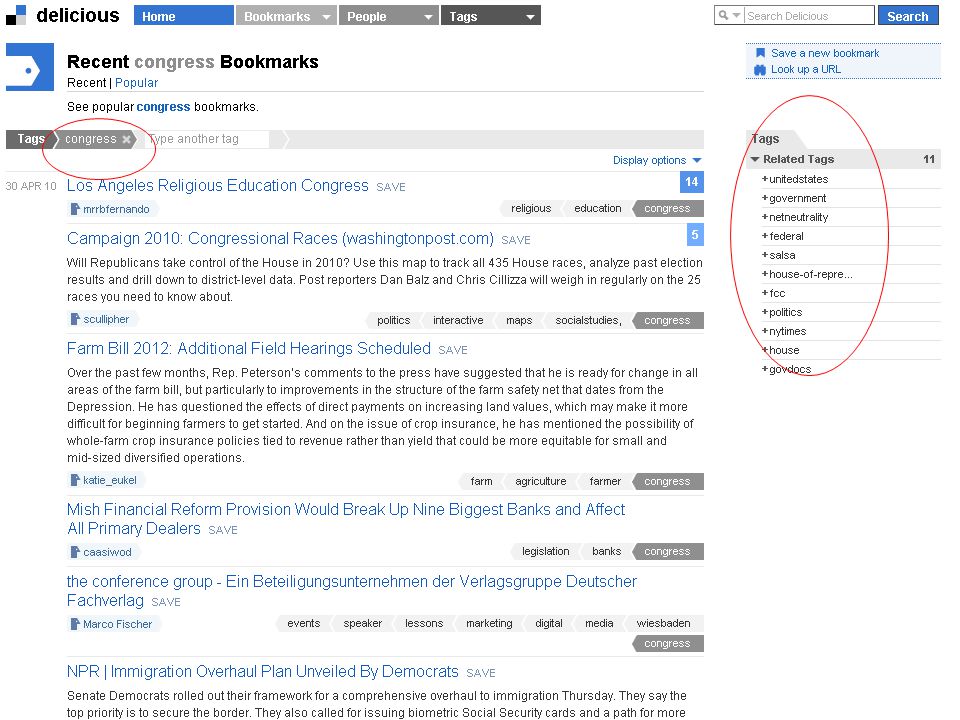This screenshot has width=960, height=720.
Task: Click the 5 saves count badge
Action: tap(695, 234)
